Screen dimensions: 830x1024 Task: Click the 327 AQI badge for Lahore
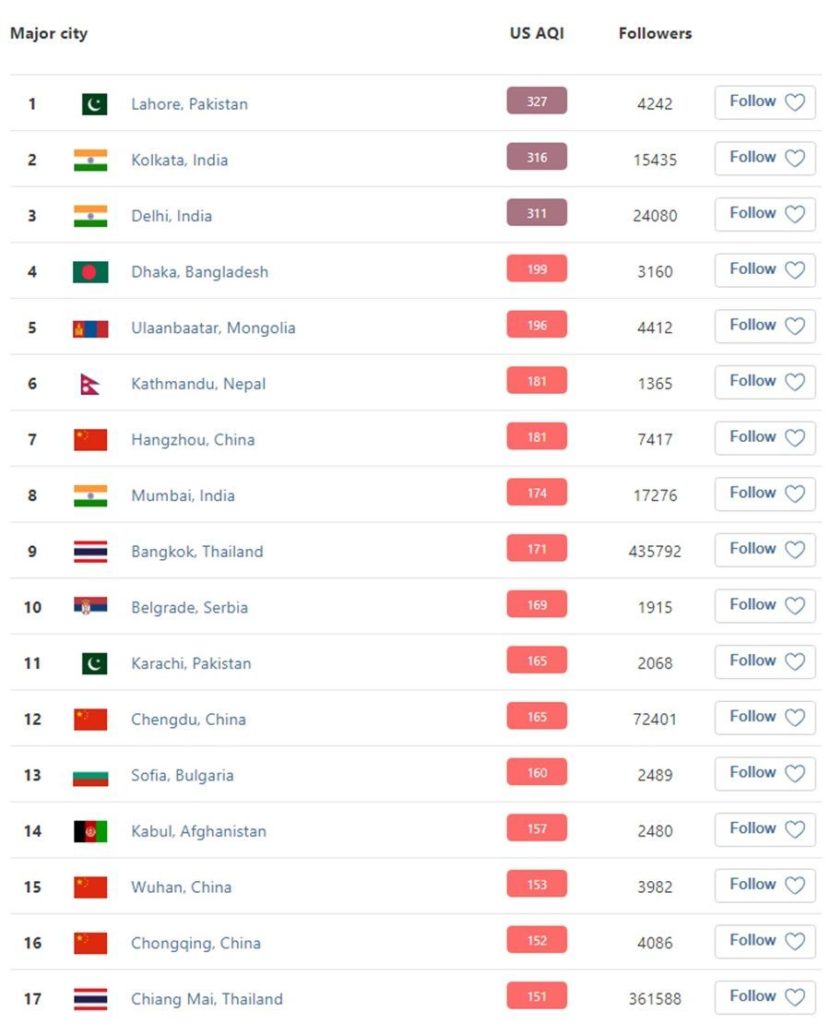click(x=537, y=101)
